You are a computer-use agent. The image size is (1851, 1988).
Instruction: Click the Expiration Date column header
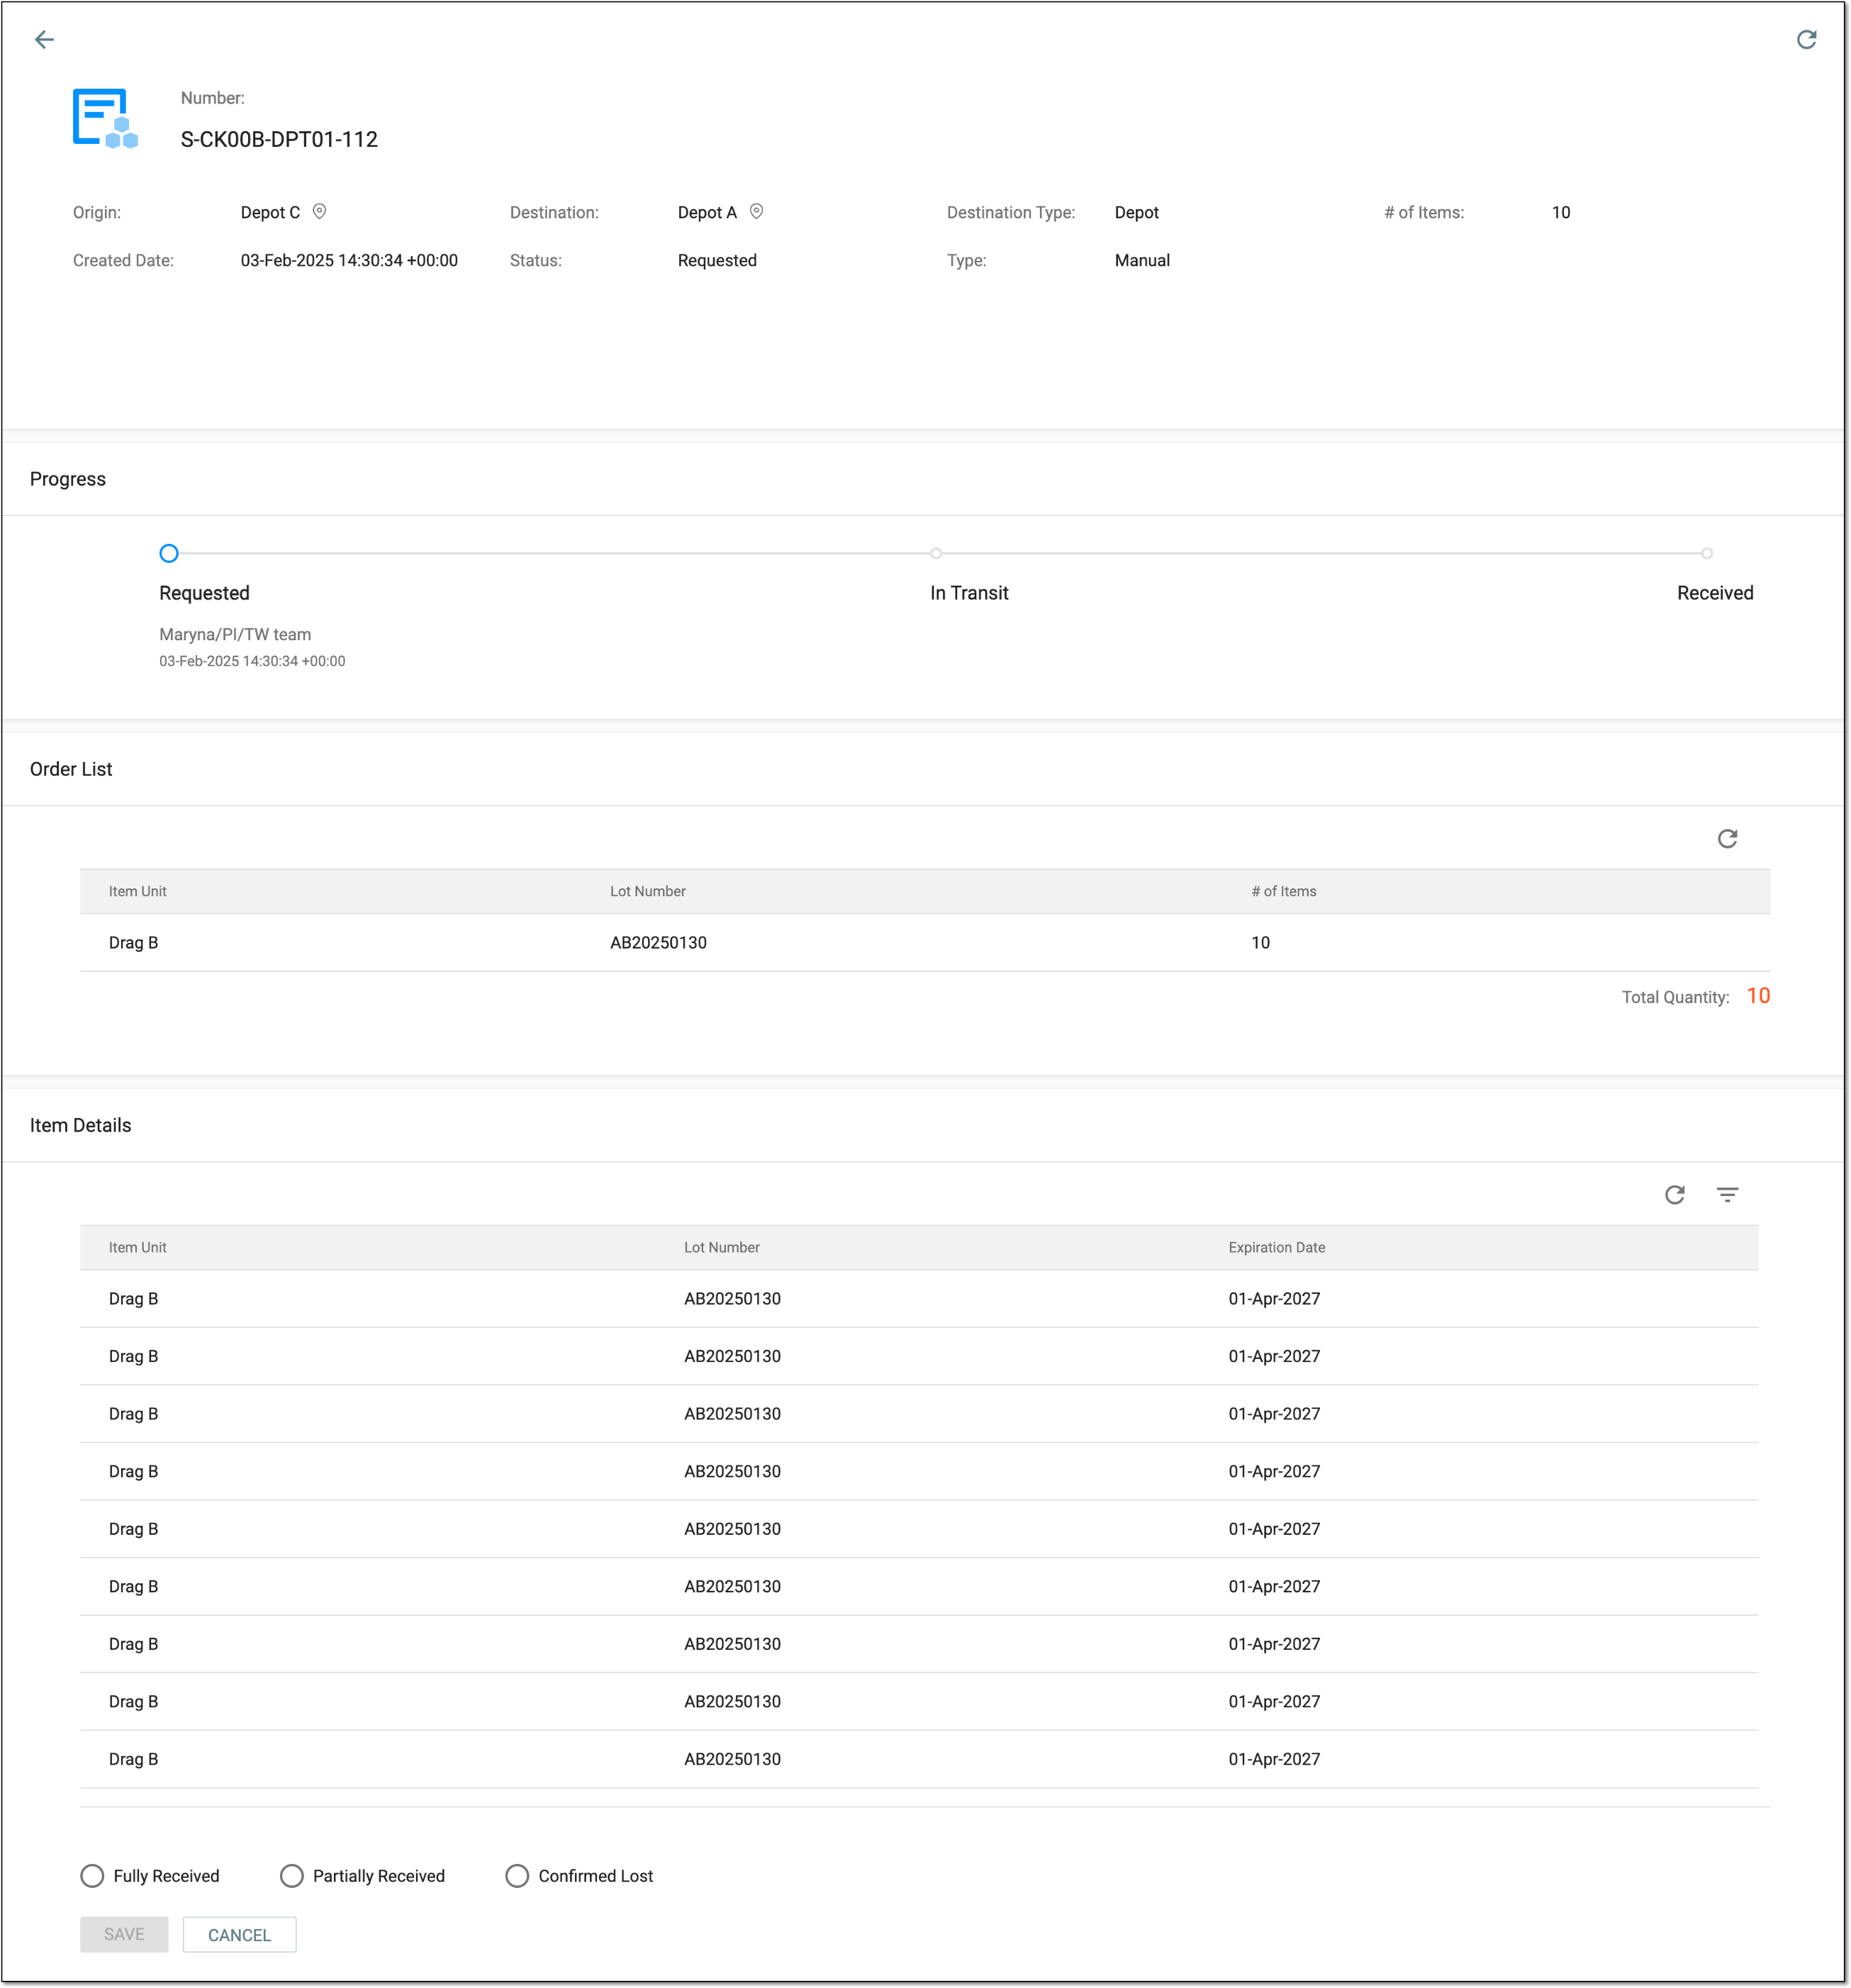point(1277,1247)
